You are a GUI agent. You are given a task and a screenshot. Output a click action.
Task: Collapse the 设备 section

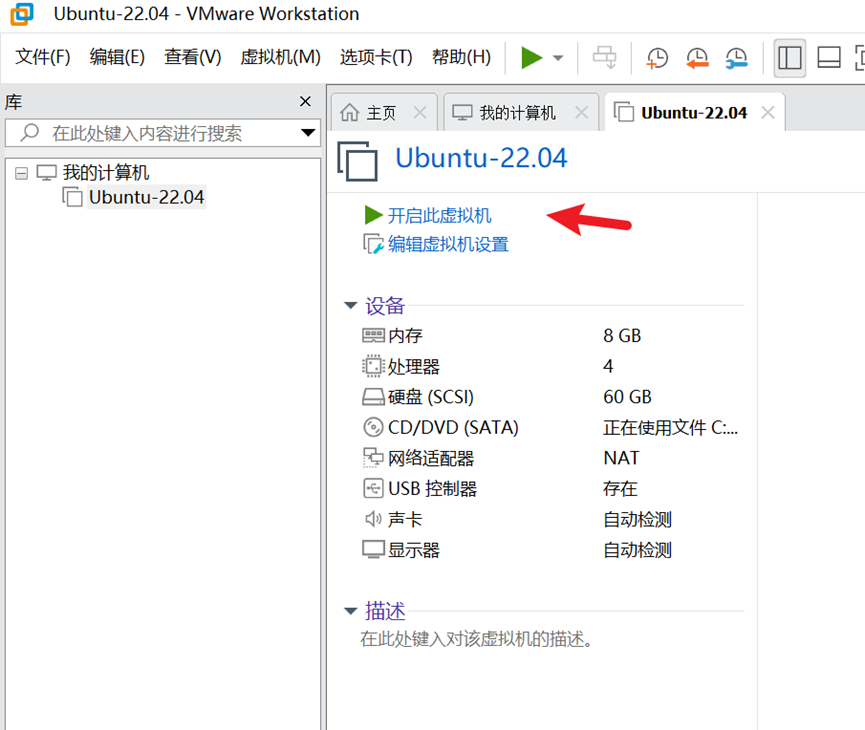tap(350, 305)
